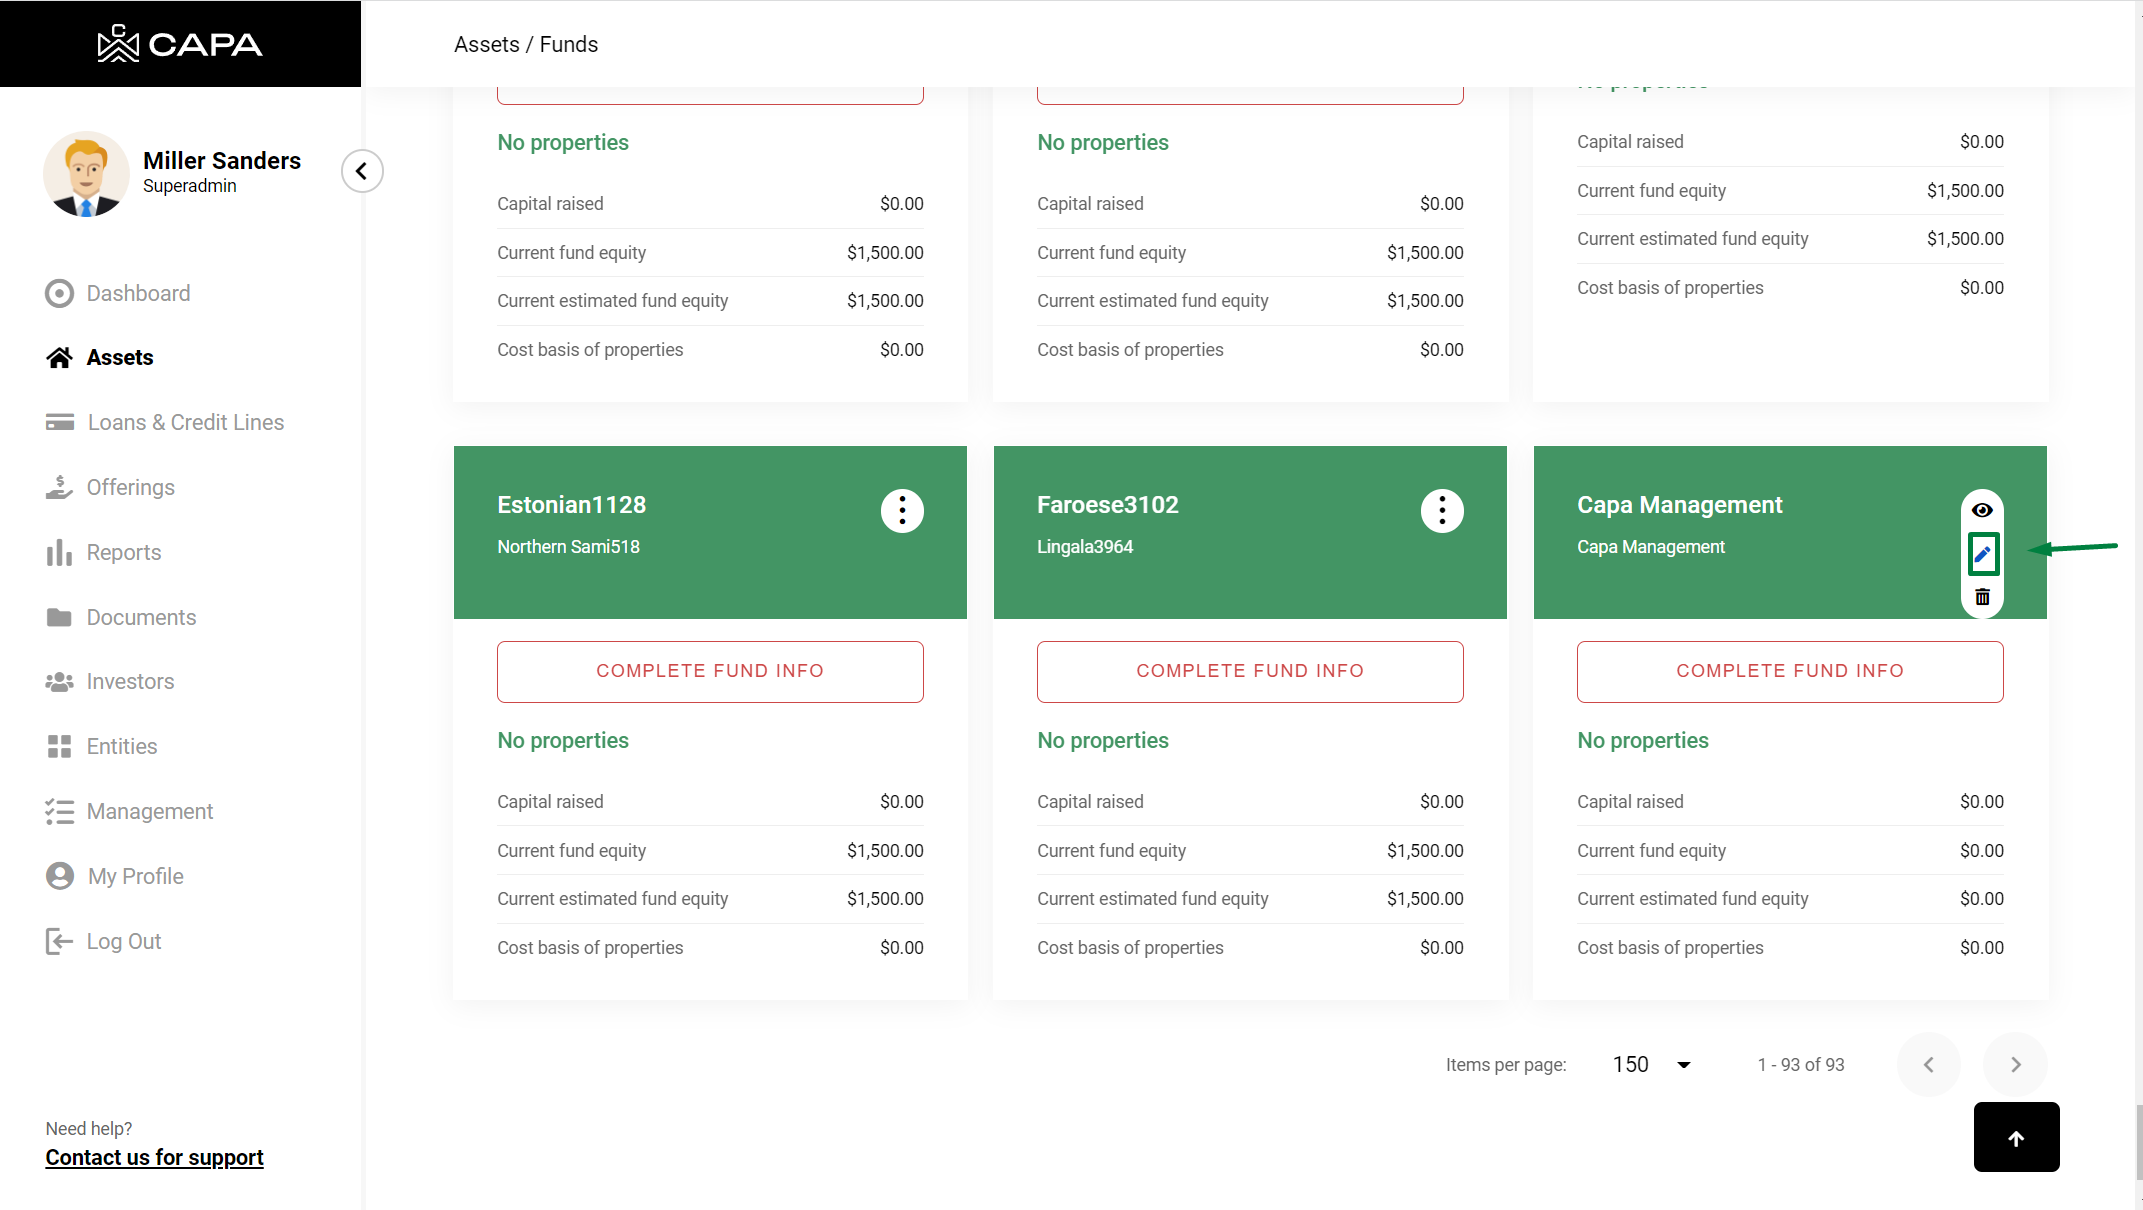Click the scroll-to-top arrow button
The width and height of the screenshot is (2143, 1210).
tap(2016, 1138)
